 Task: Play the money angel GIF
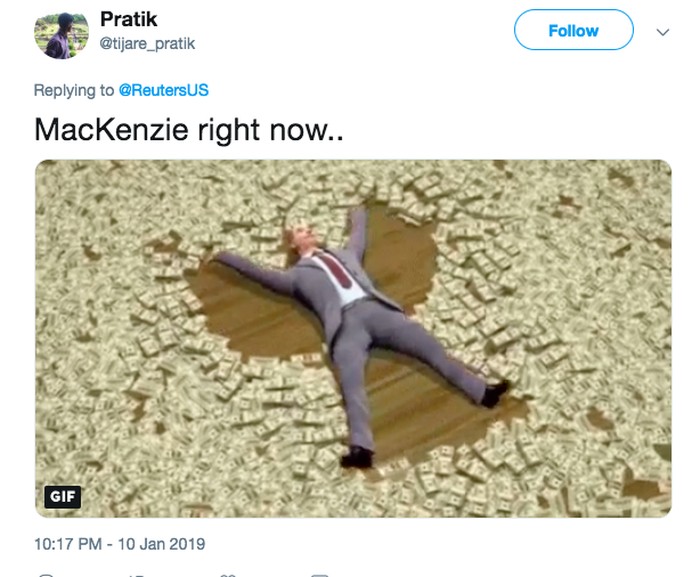pyautogui.click(x=353, y=339)
